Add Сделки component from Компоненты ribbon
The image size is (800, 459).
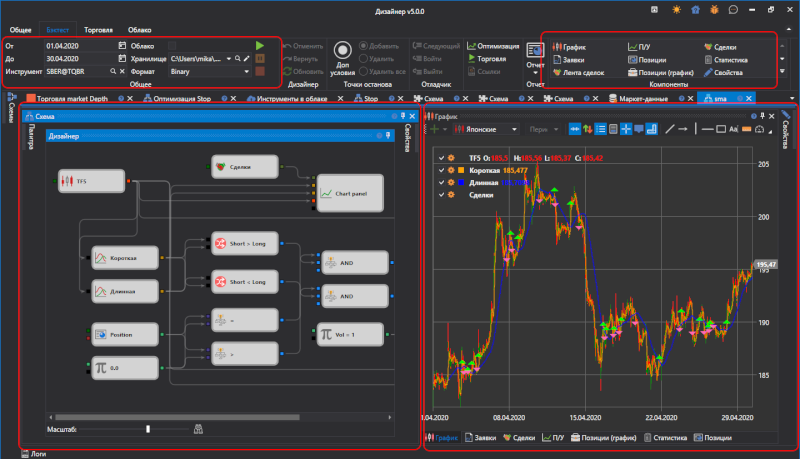[720, 47]
